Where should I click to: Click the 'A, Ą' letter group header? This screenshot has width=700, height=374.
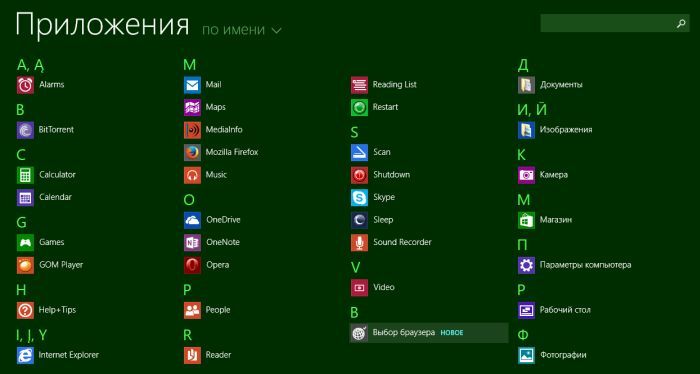point(30,65)
